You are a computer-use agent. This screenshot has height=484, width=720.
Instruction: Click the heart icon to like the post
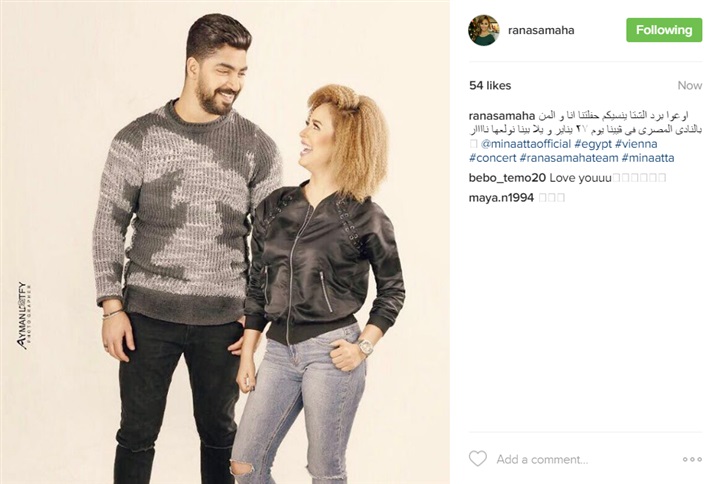point(478,459)
